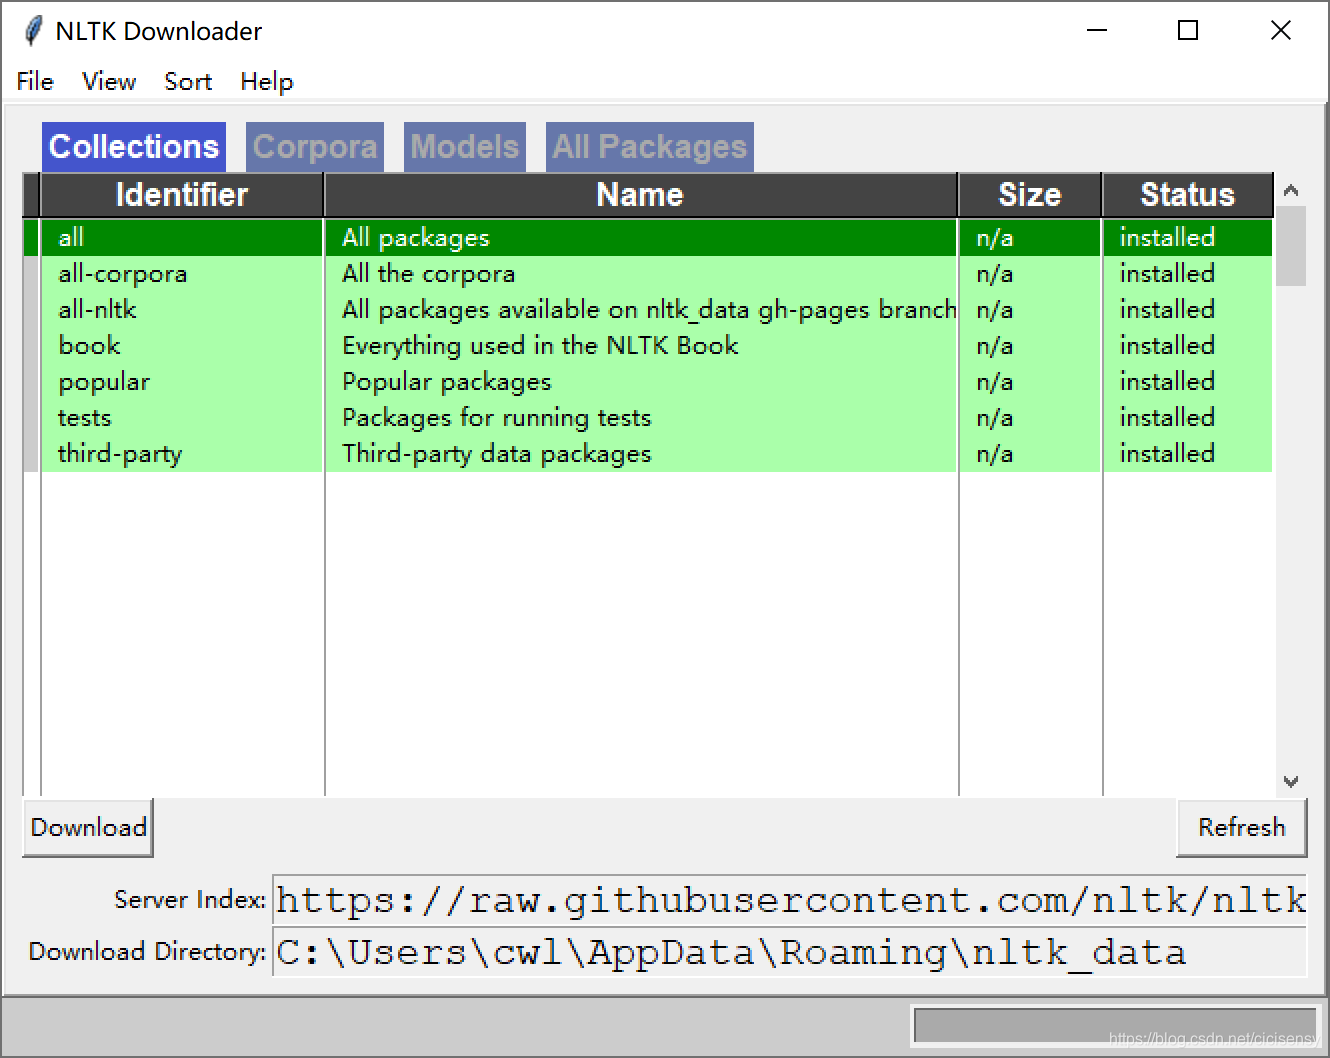This screenshot has height=1058, width=1330.
Task: Sort by the Status column header
Action: [1188, 195]
